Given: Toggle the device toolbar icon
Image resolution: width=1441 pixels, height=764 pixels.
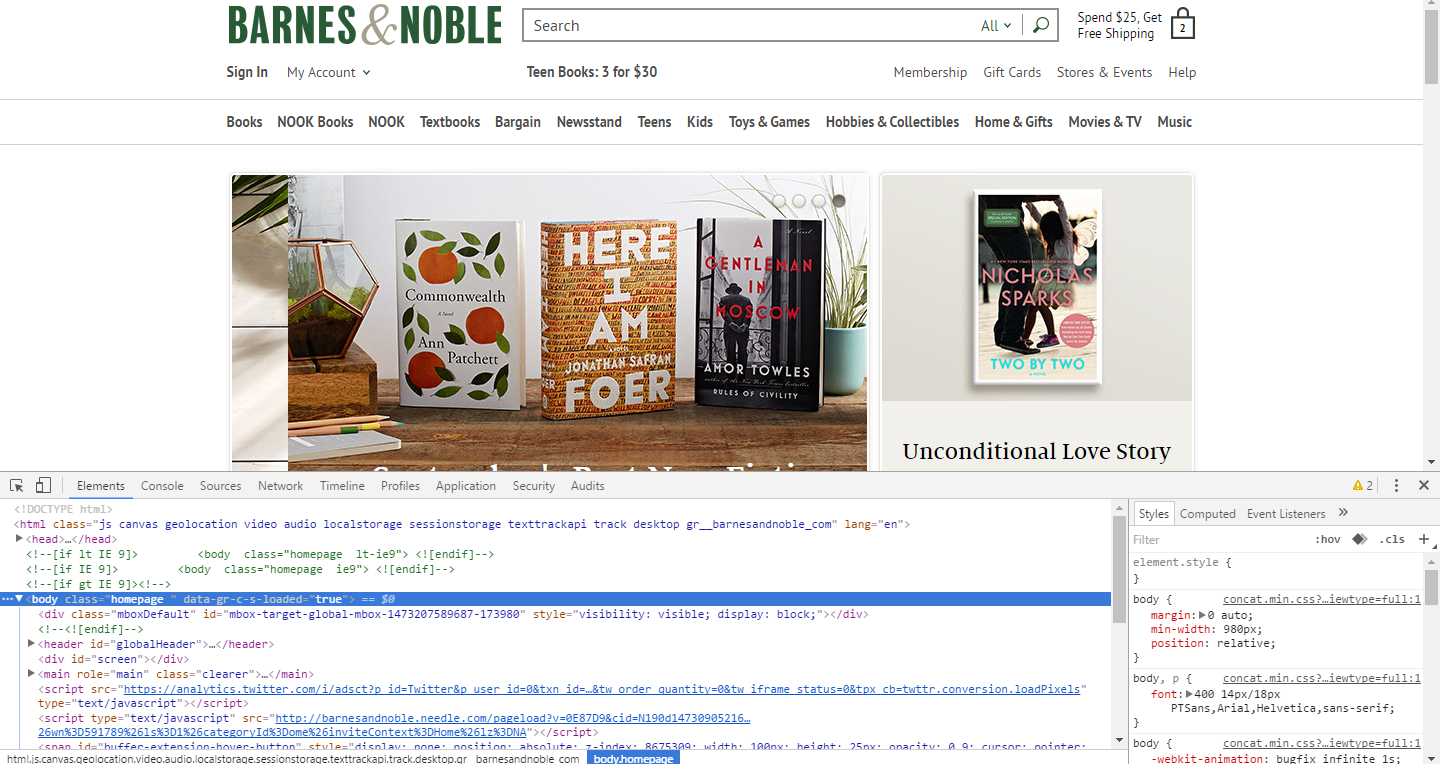Looking at the screenshot, I should [x=43, y=485].
